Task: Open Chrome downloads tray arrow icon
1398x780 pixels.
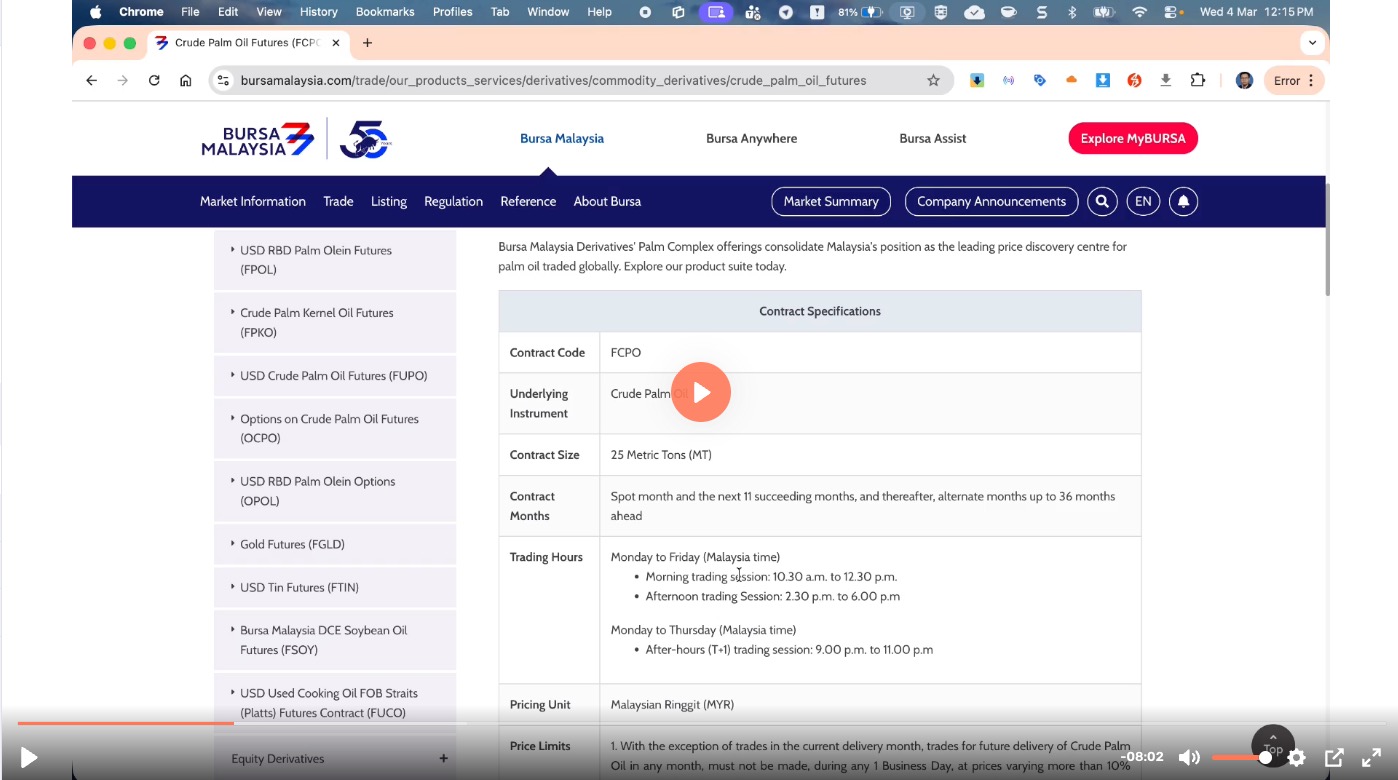Action: click(x=1166, y=81)
